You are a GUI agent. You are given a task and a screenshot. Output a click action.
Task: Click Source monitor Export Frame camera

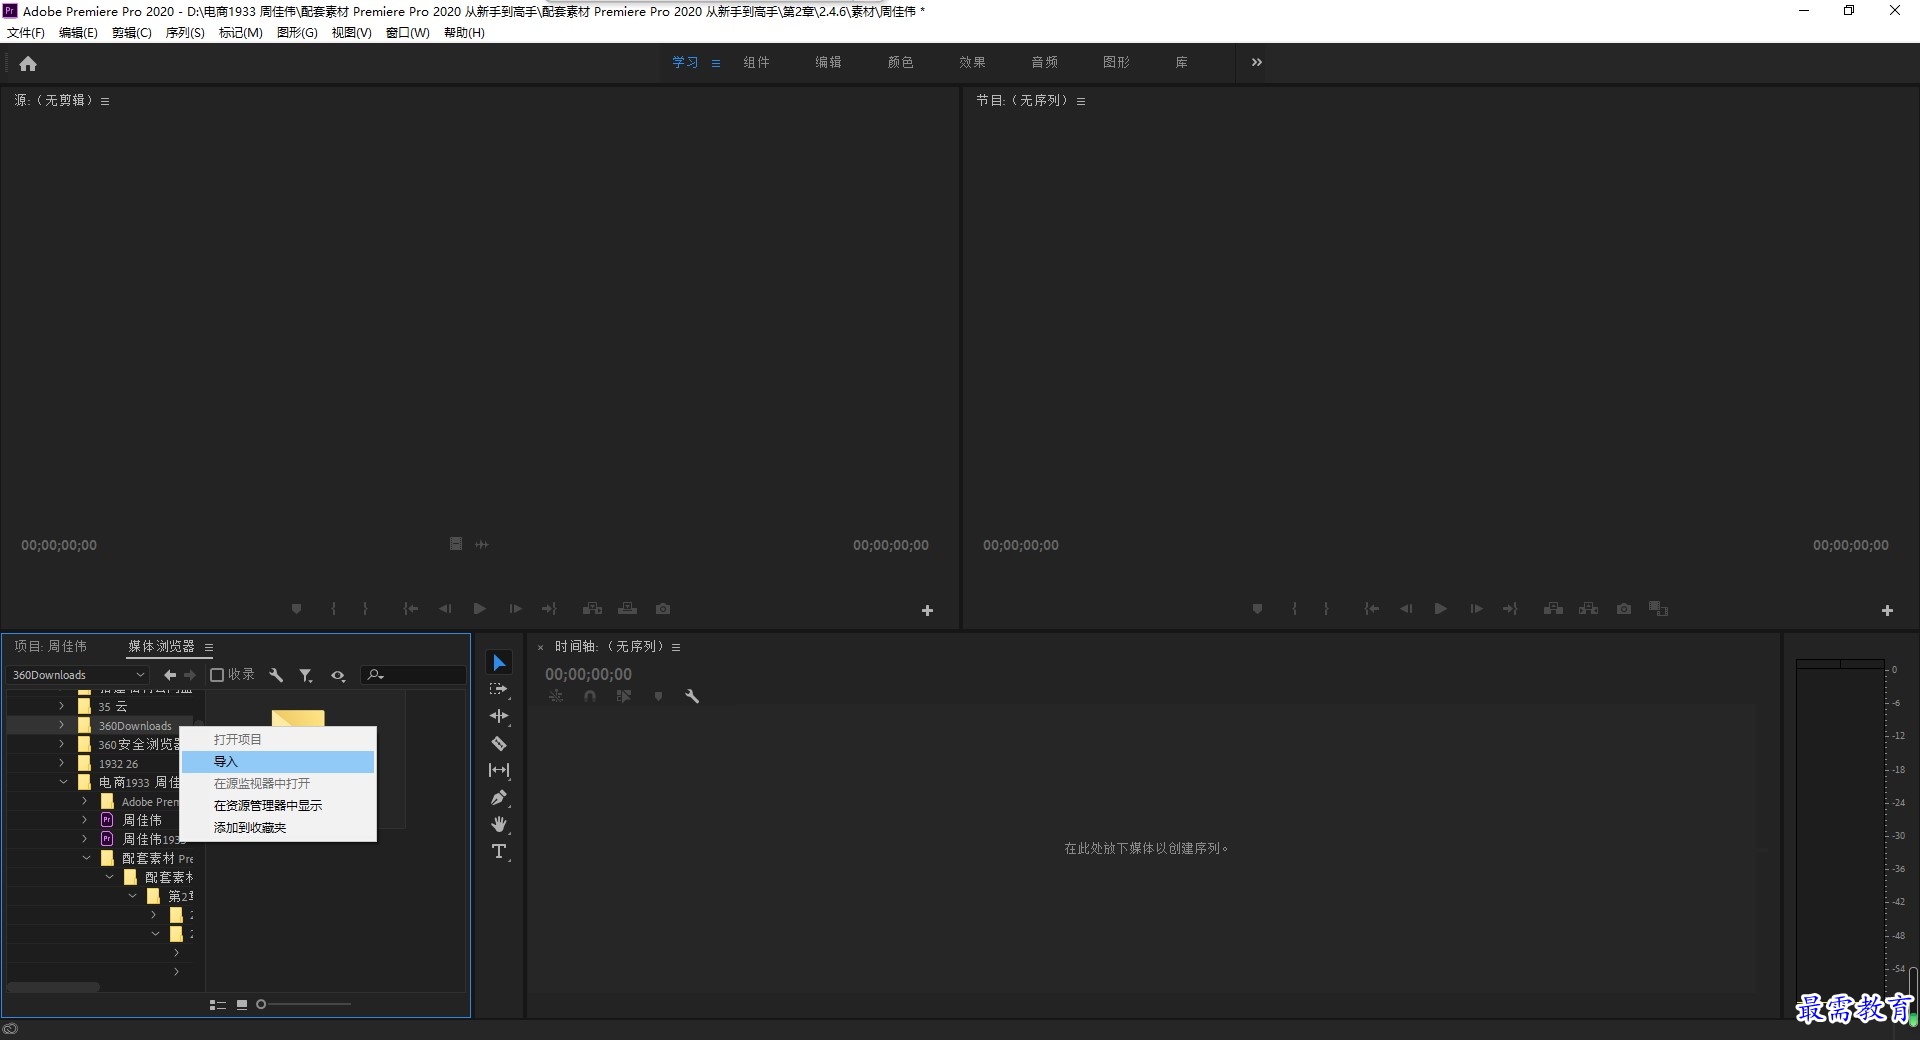663,609
